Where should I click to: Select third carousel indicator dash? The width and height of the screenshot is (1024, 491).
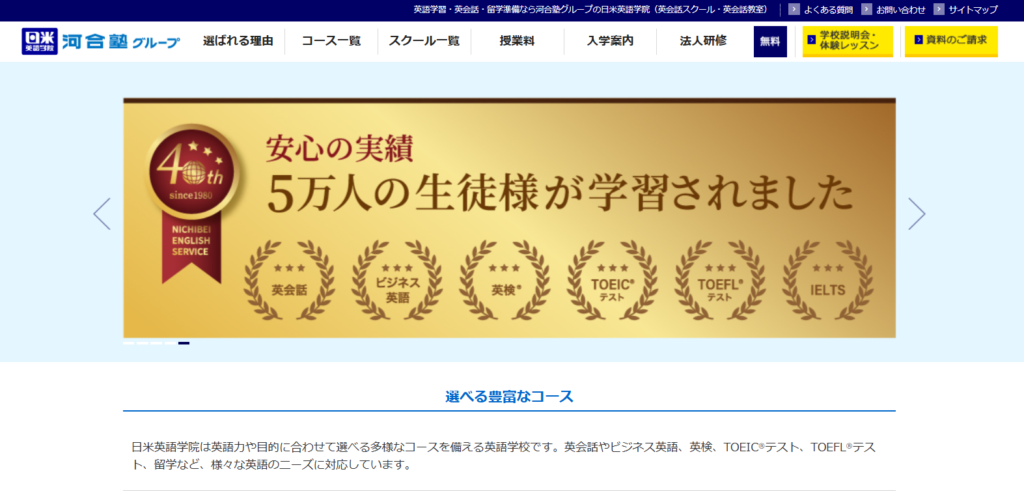(156, 343)
